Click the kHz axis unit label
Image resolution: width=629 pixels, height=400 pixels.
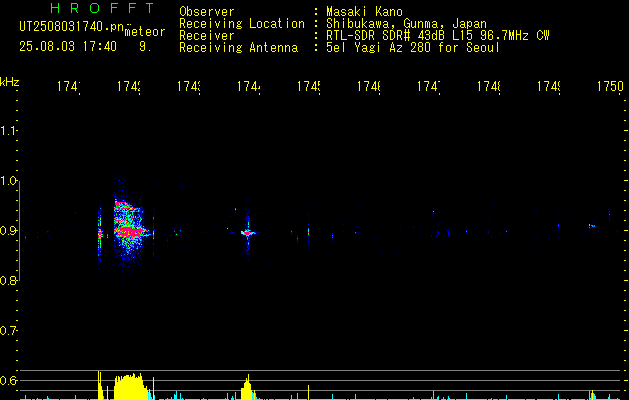[x=10, y=82]
